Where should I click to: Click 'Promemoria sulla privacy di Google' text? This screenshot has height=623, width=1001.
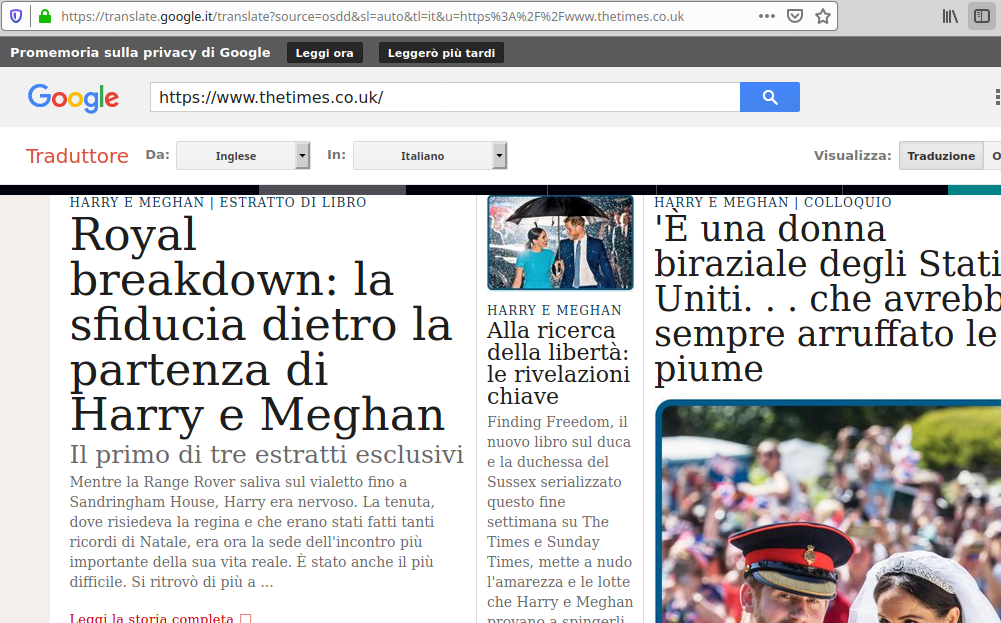pos(140,53)
